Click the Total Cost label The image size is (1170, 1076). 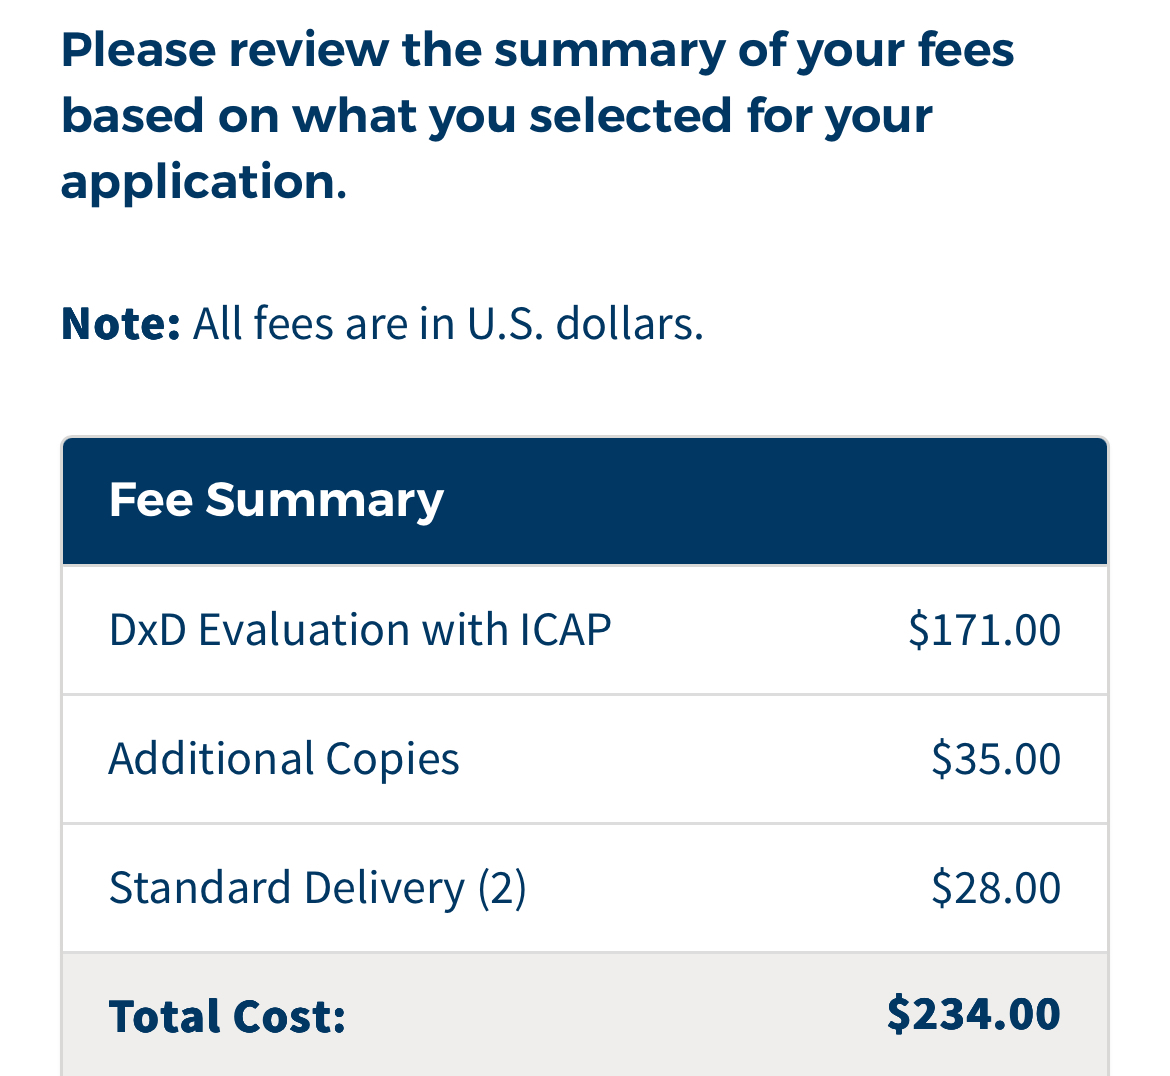tap(227, 1017)
